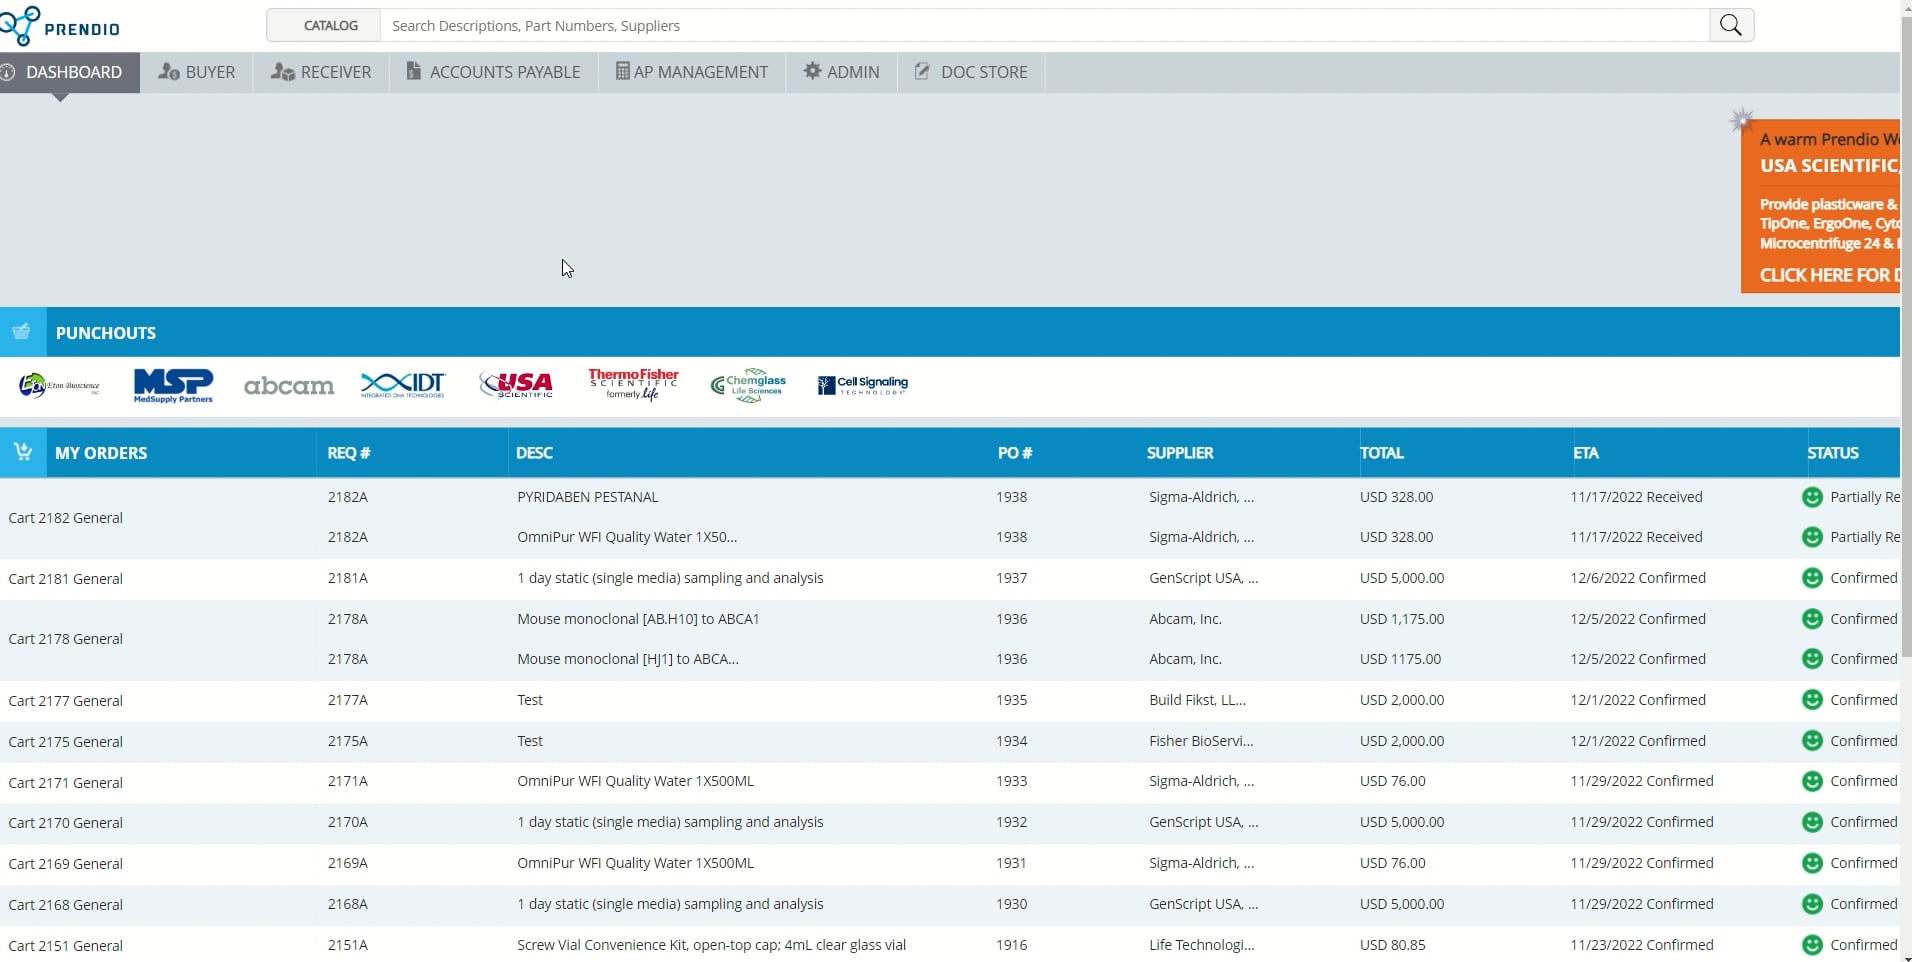Viewport: 1912px width, 962px height.
Task: Click the My Orders cart icon
Action: [x=22, y=451]
